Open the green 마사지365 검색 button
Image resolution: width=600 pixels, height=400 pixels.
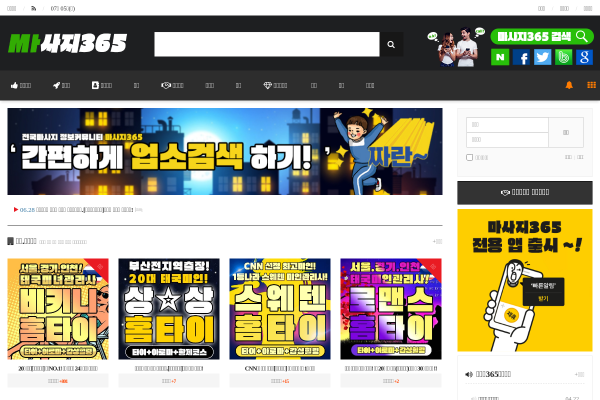click(542, 36)
